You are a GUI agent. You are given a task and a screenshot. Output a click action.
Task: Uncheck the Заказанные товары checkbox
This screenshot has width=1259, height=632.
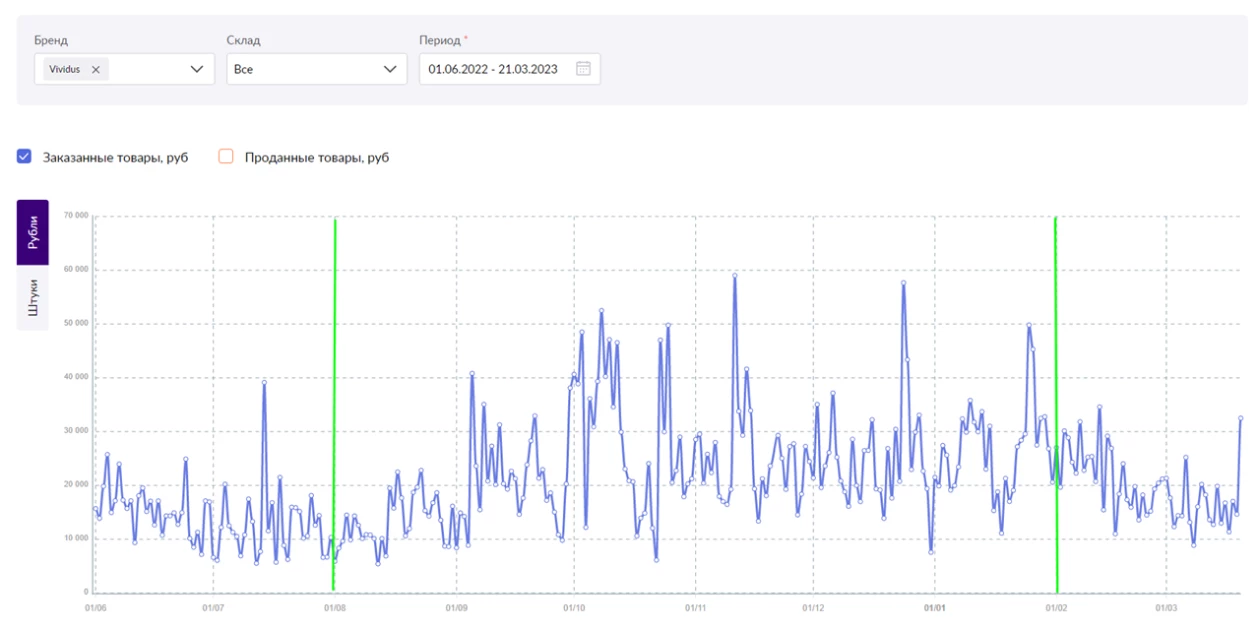pos(25,157)
